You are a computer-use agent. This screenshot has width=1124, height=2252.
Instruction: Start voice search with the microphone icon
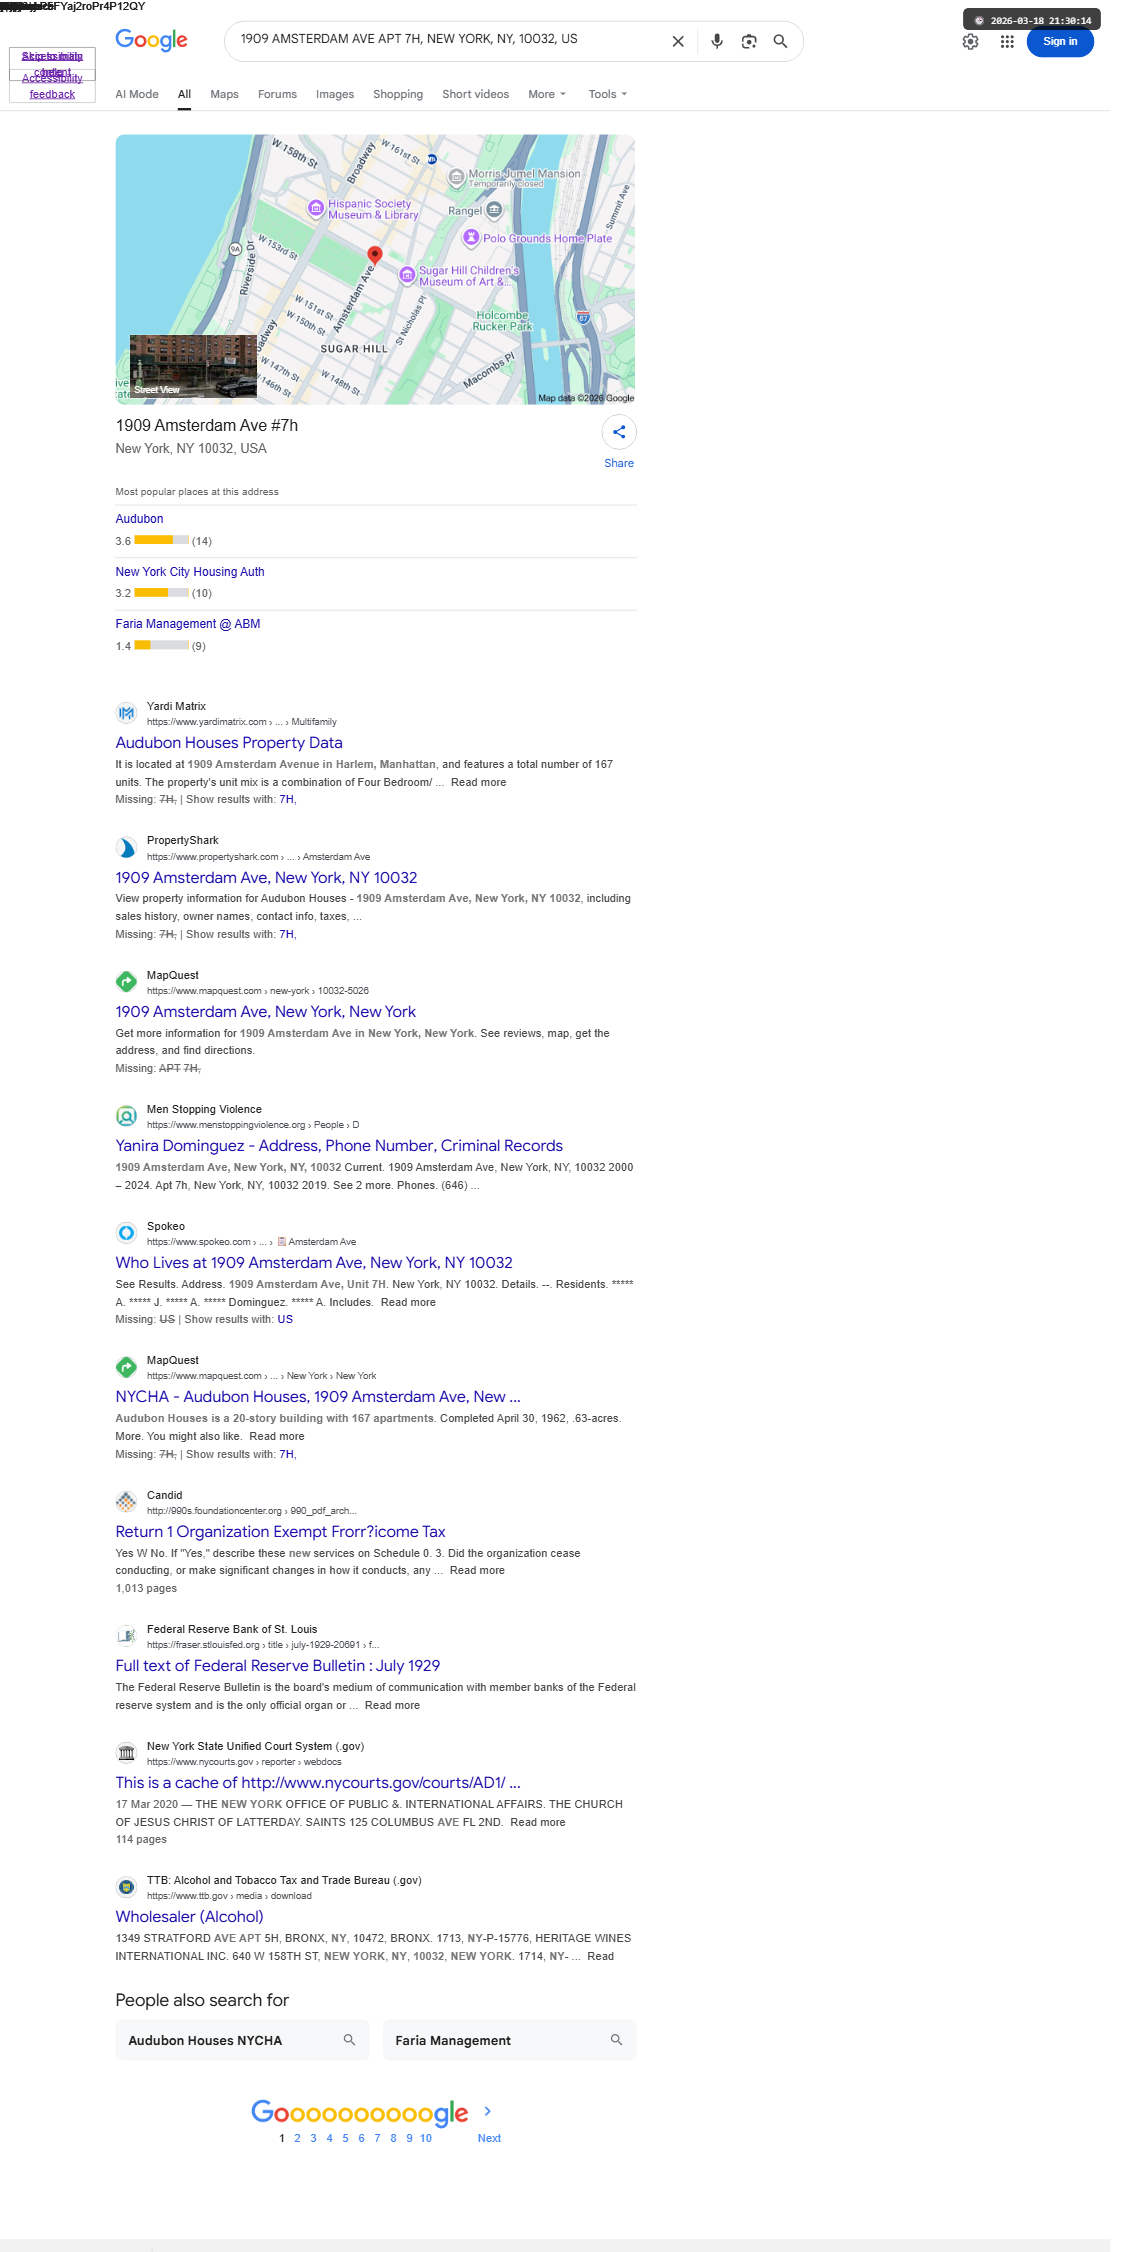coord(717,41)
